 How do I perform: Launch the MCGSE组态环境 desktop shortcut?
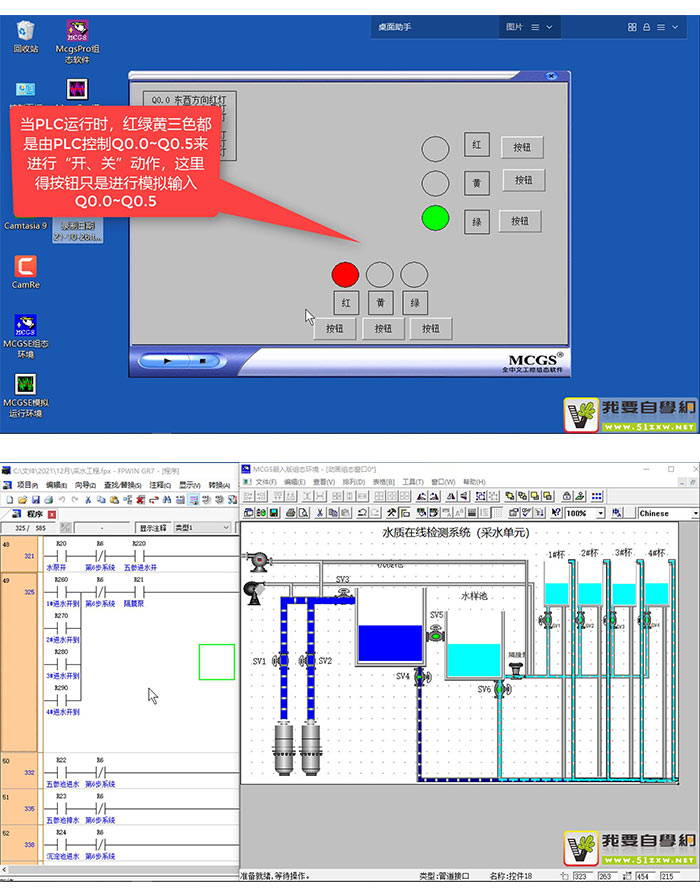click(x=26, y=337)
